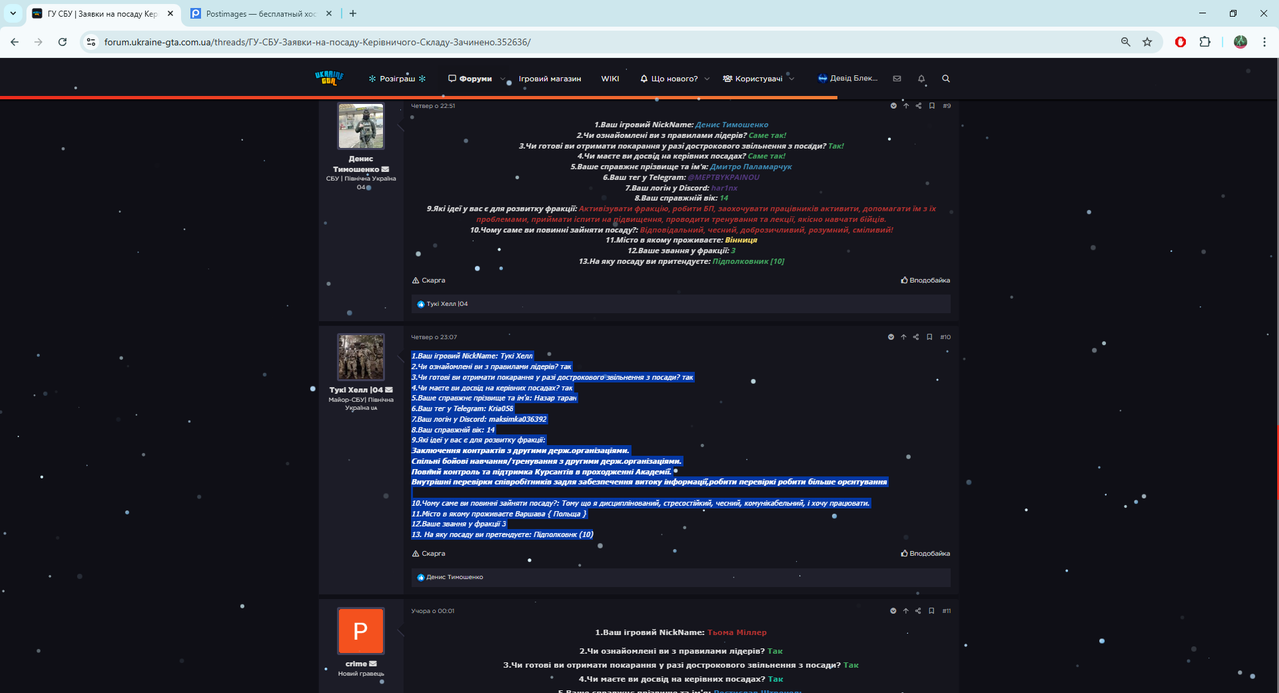Screen dimensions: 1279x693
Task: Open Chrome profile avatar
Action: pyautogui.click(x=1240, y=42)
